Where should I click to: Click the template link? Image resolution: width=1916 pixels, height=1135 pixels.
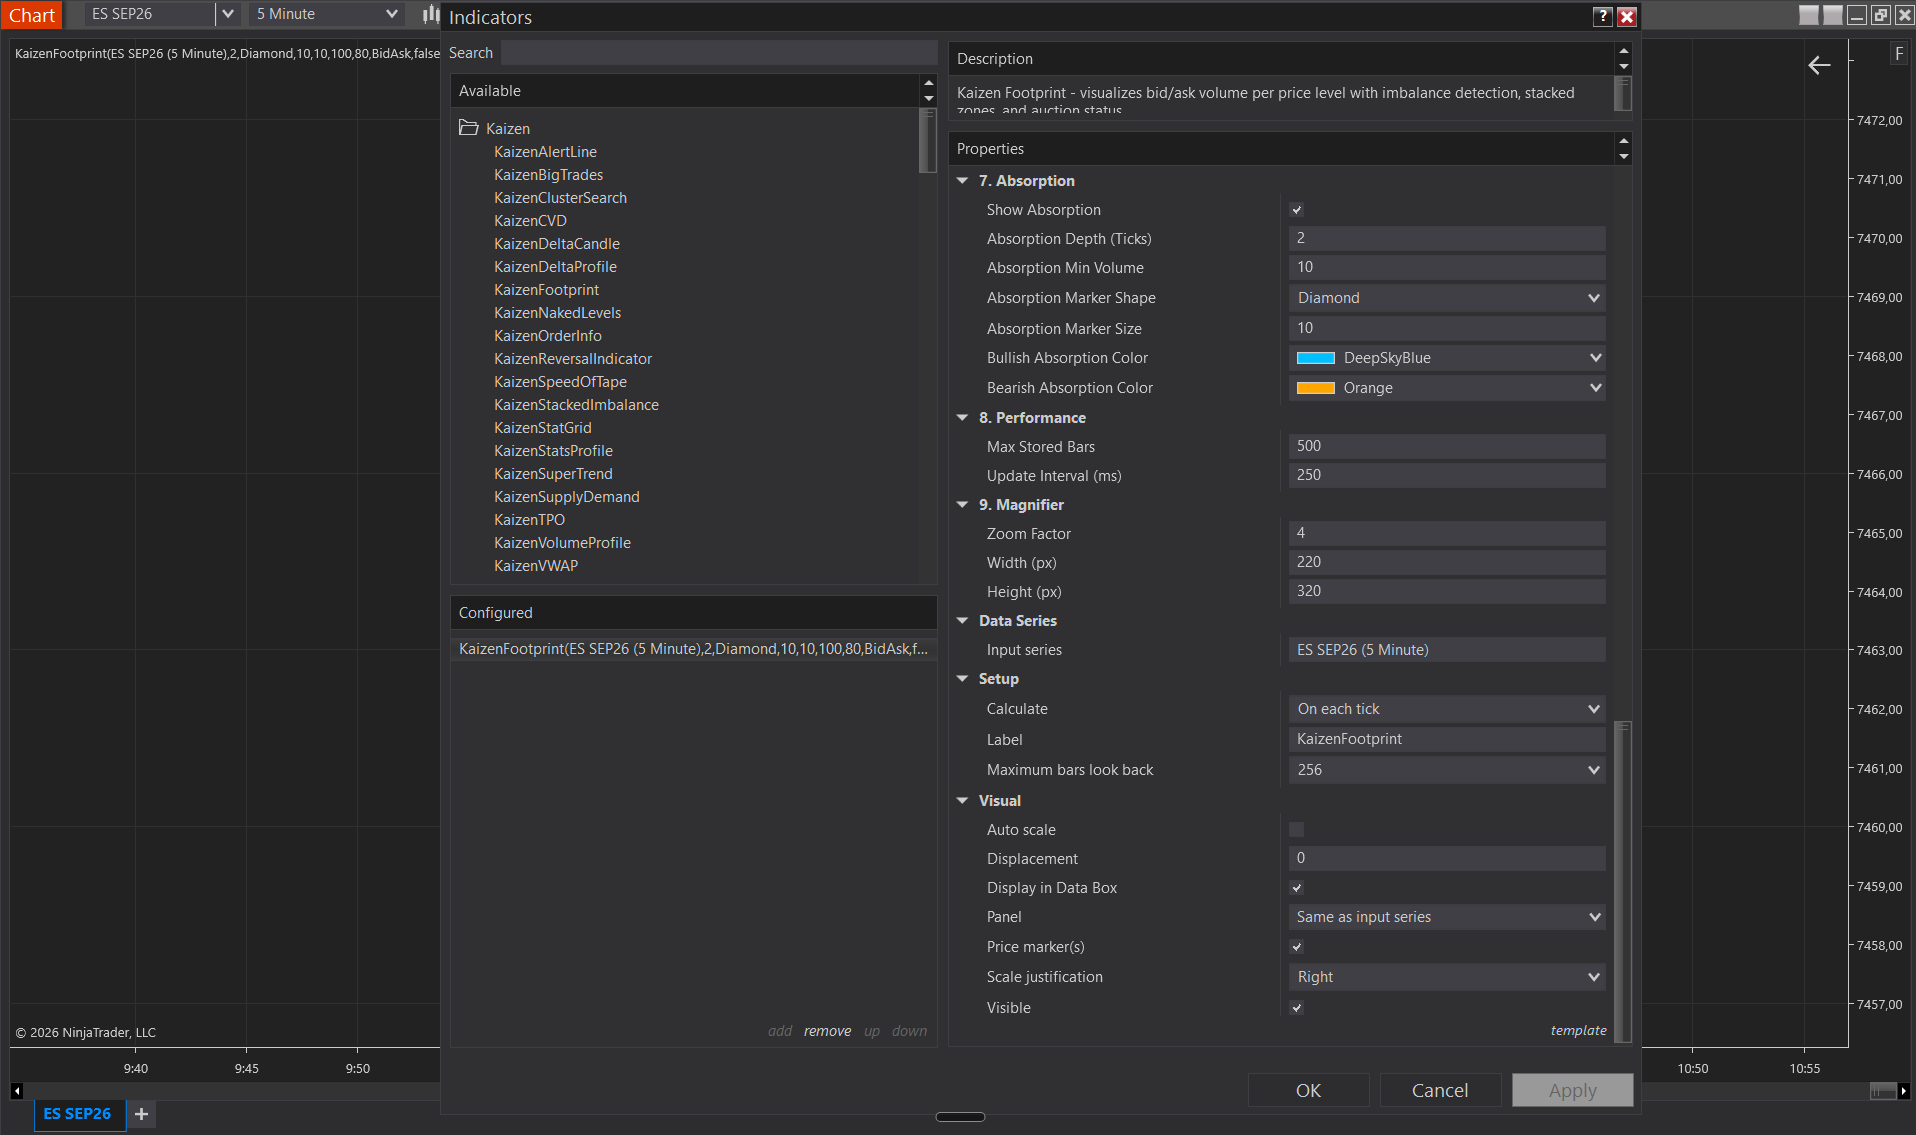point(1578,1031)
